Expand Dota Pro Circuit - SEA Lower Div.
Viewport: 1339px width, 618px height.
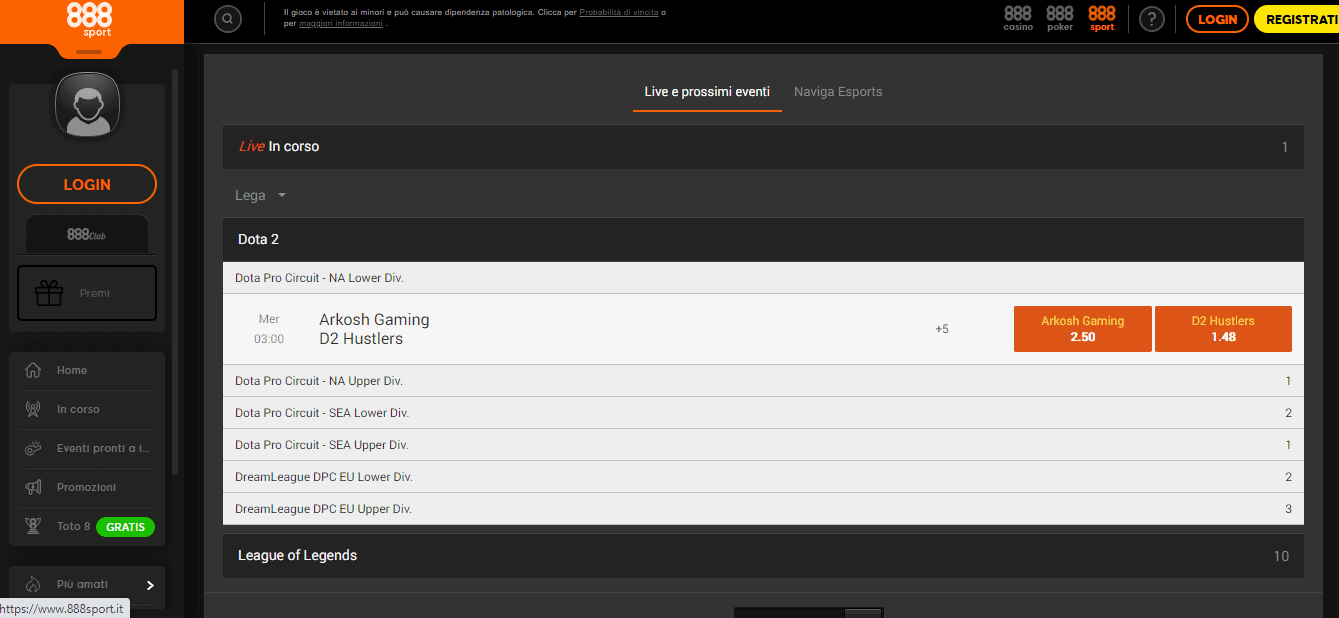pos(763,413)
